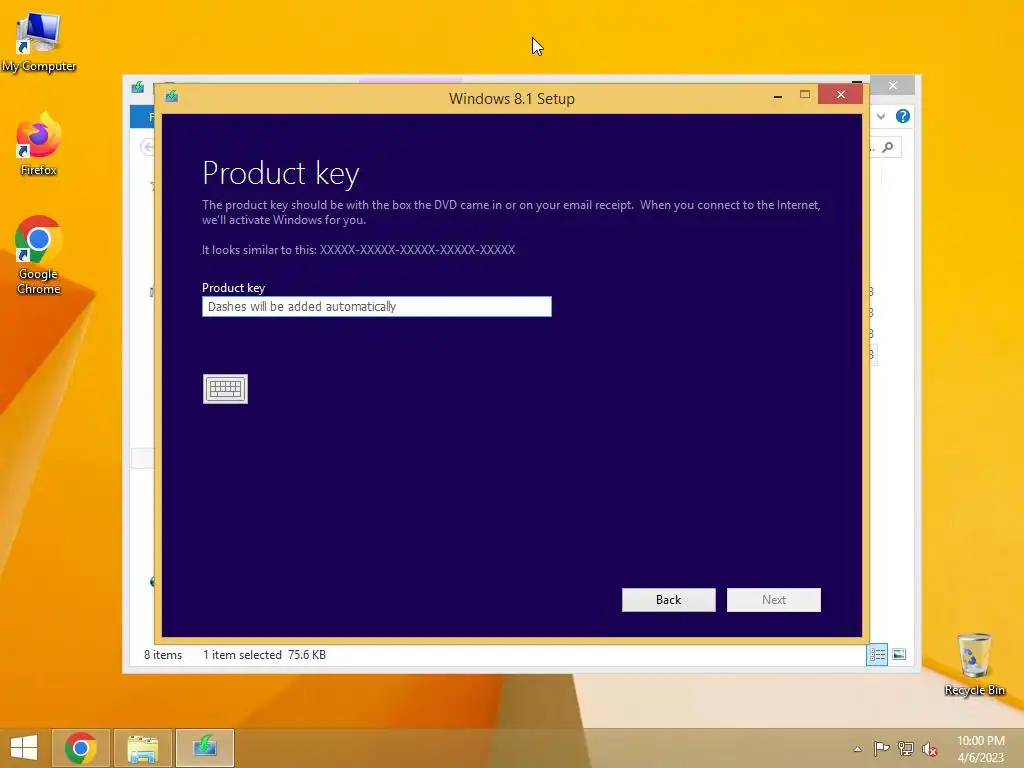Image resolution: width=1024 pixels, height=768 pixels.
Task: Switch Explorer to details view icon
Action: 877,654
